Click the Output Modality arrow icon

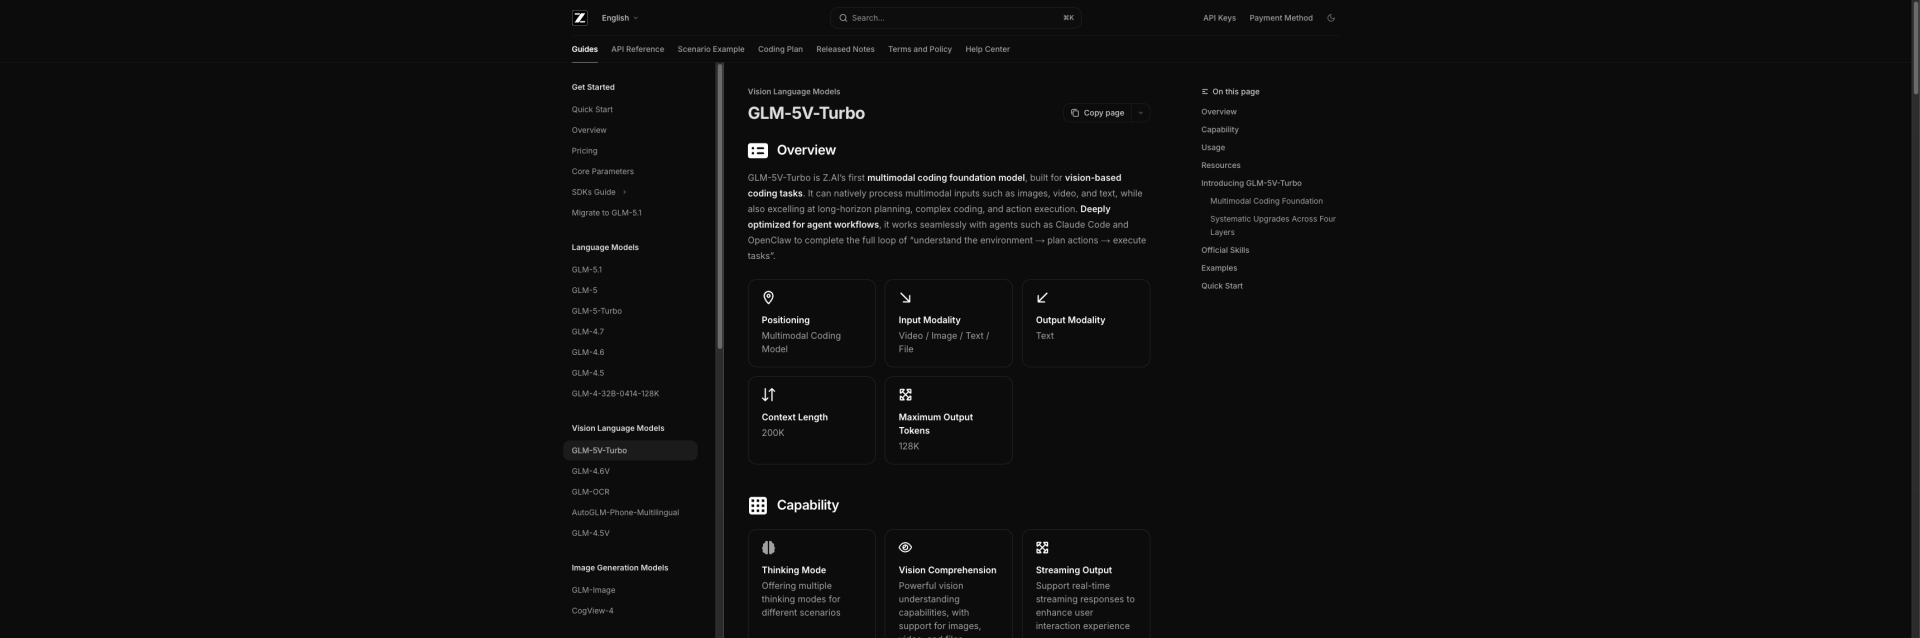point(1042,298)
